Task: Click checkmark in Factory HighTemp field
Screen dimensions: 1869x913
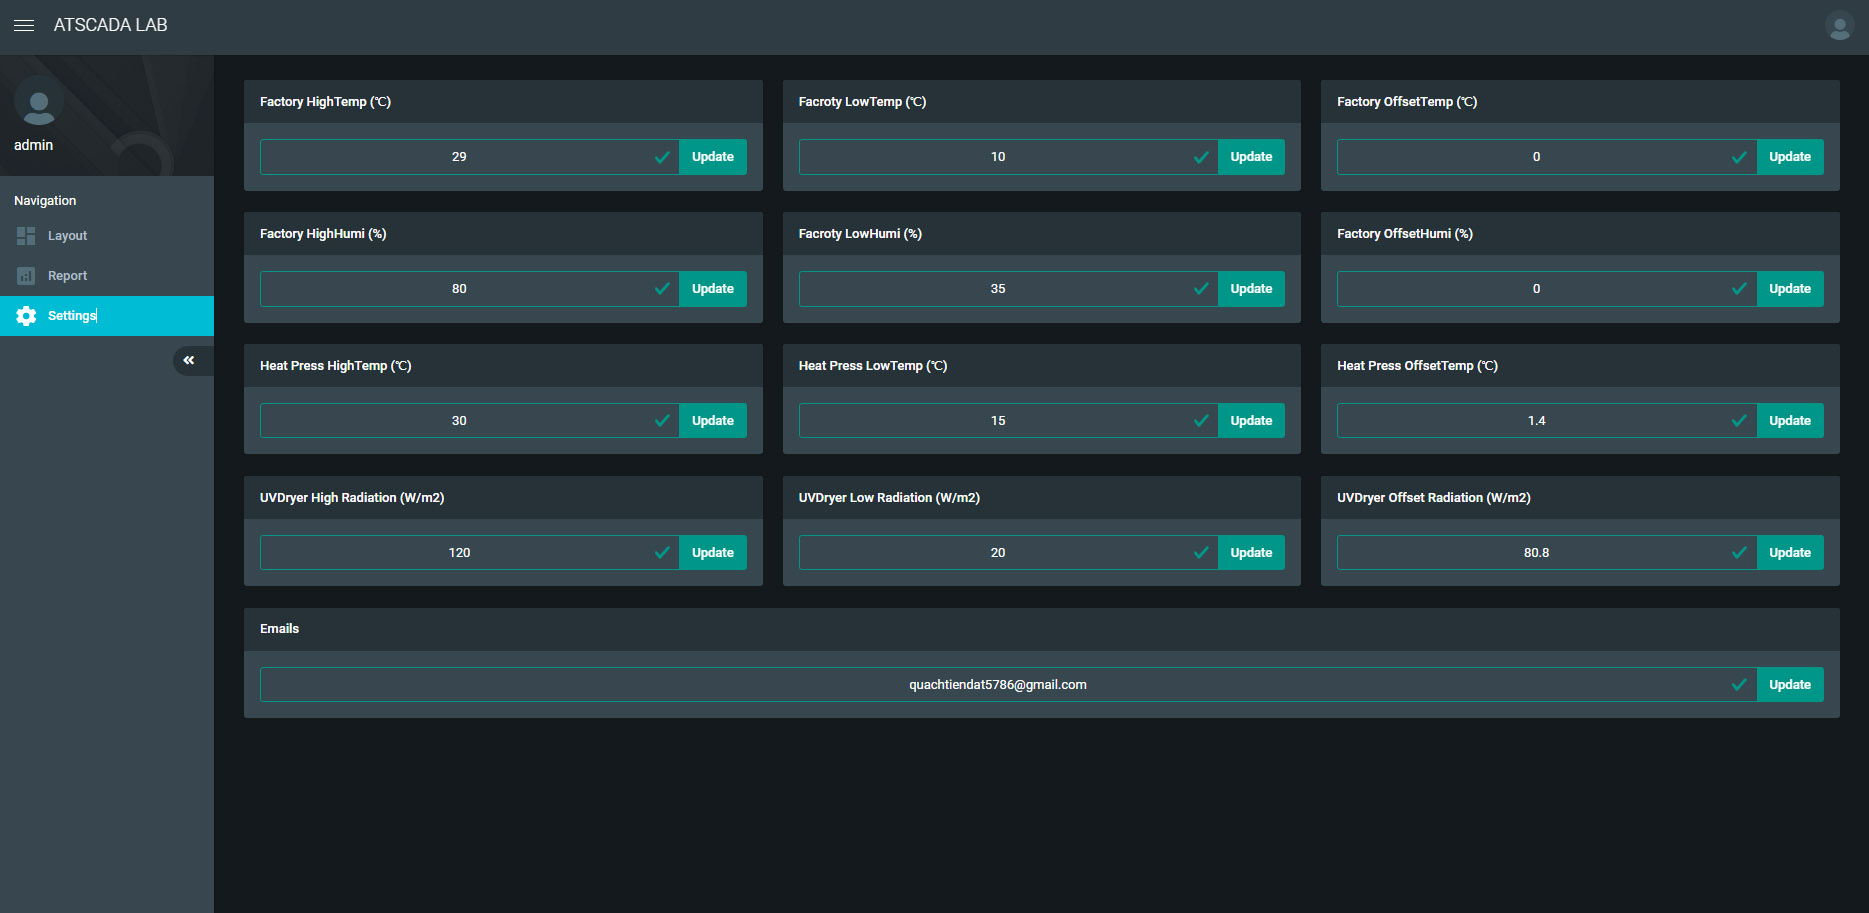Action: (662, 157)
